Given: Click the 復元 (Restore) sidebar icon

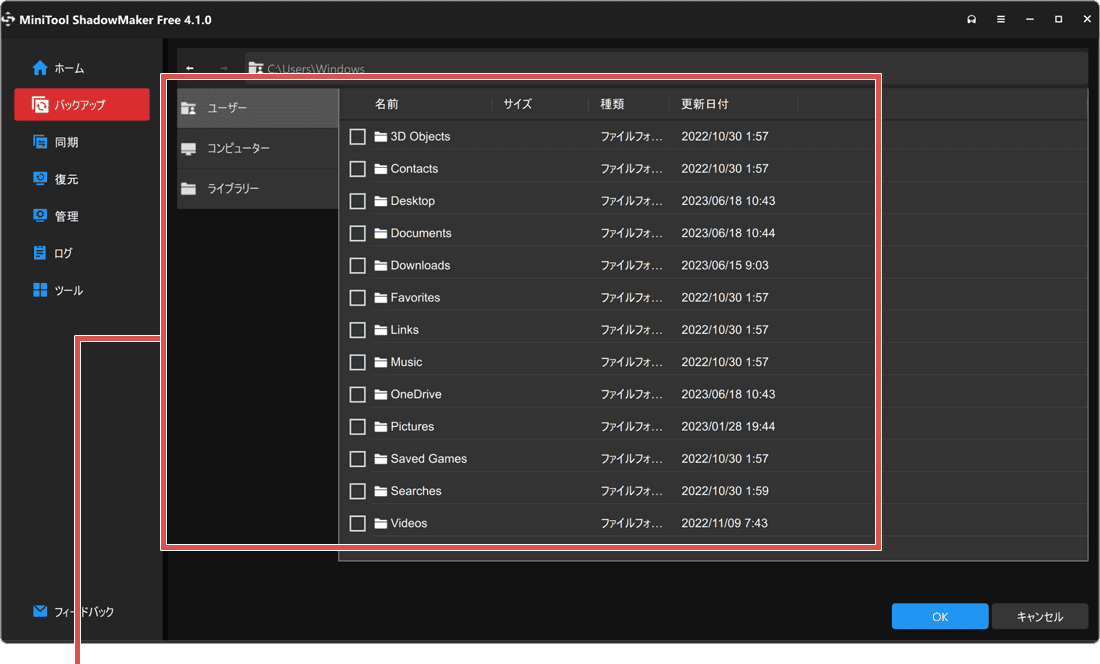Looking at the screenshot, I should [40, 178].
